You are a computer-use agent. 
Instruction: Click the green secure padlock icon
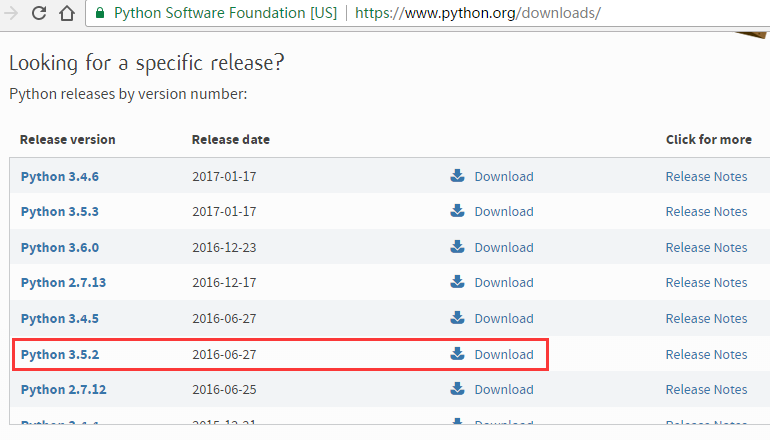pos(100,13)
